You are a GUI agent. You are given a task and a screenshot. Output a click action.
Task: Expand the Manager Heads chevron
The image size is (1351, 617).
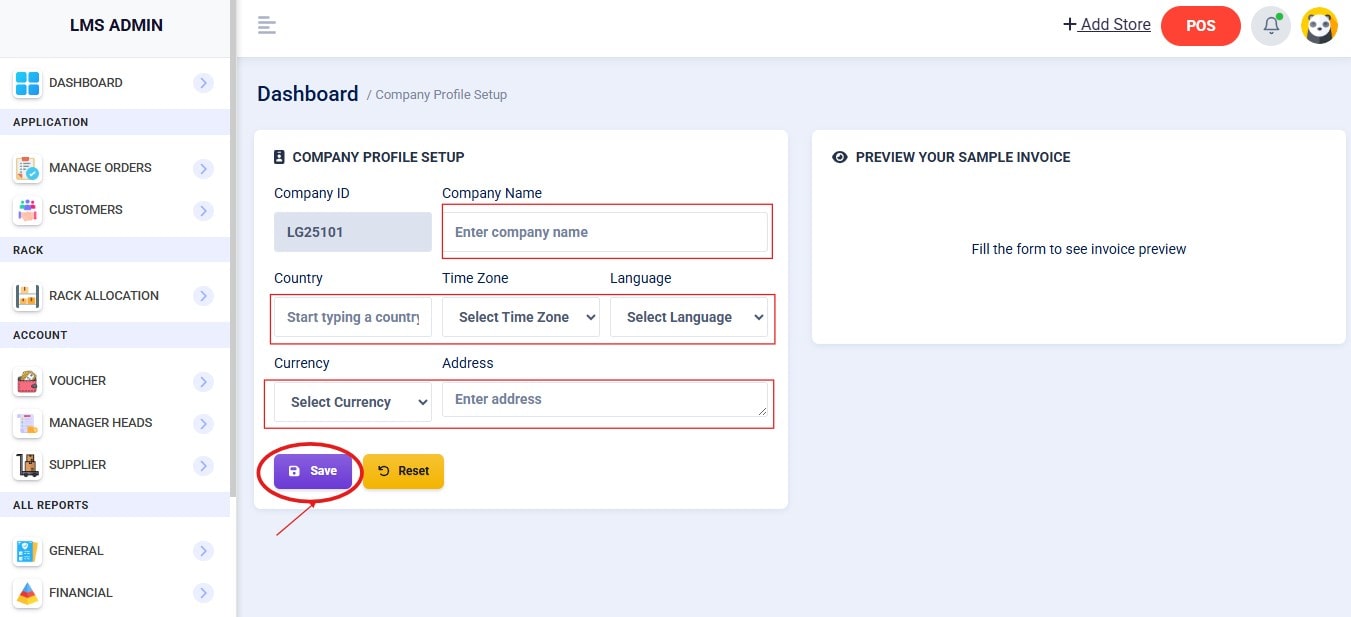click(204, 424)
